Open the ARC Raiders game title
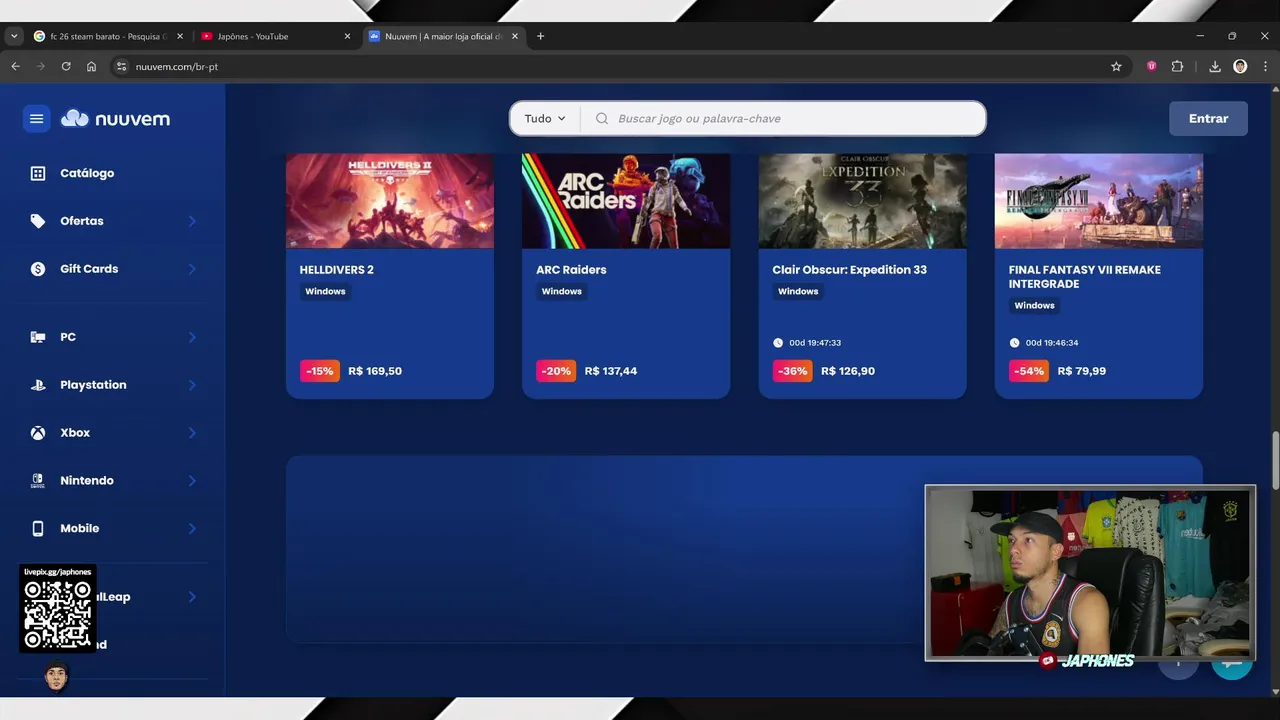This screenshot has height=720, width=1280. (571, 270)
